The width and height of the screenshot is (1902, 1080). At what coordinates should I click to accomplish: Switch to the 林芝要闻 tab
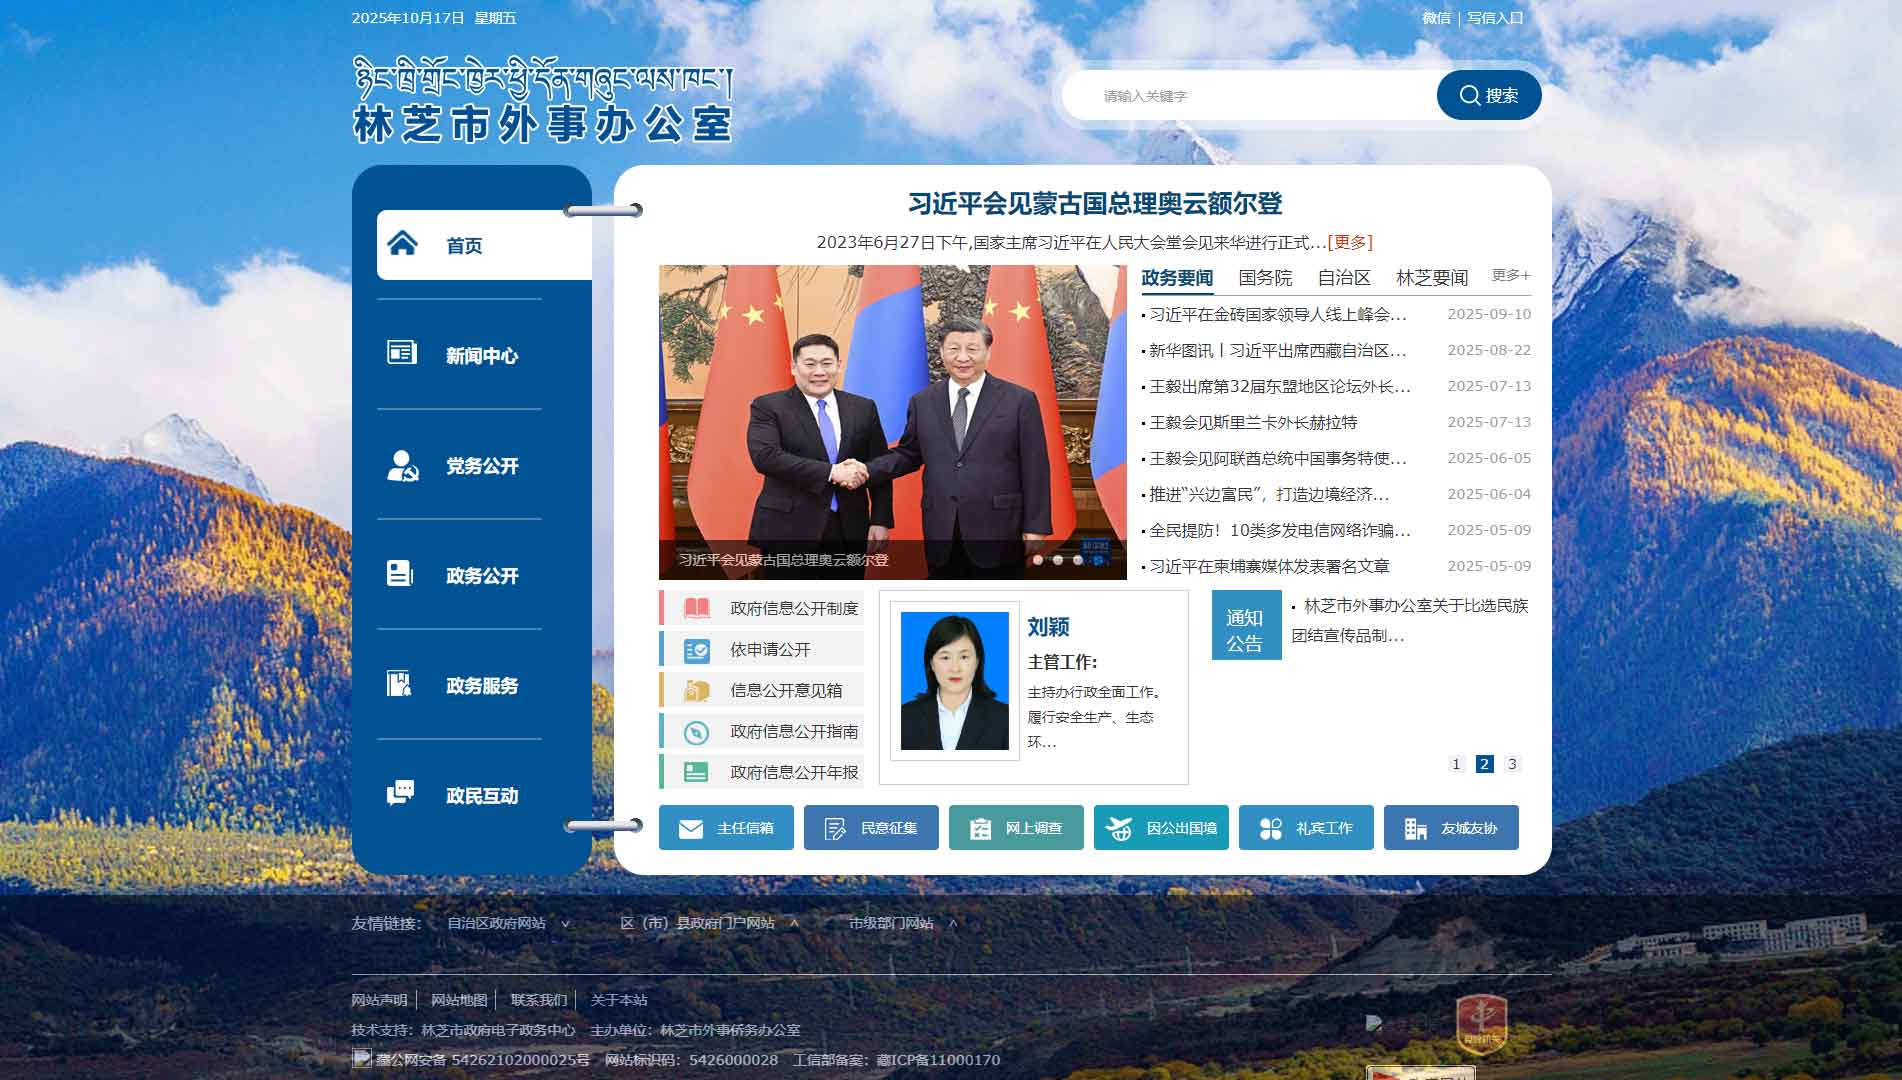(1432, 278)
